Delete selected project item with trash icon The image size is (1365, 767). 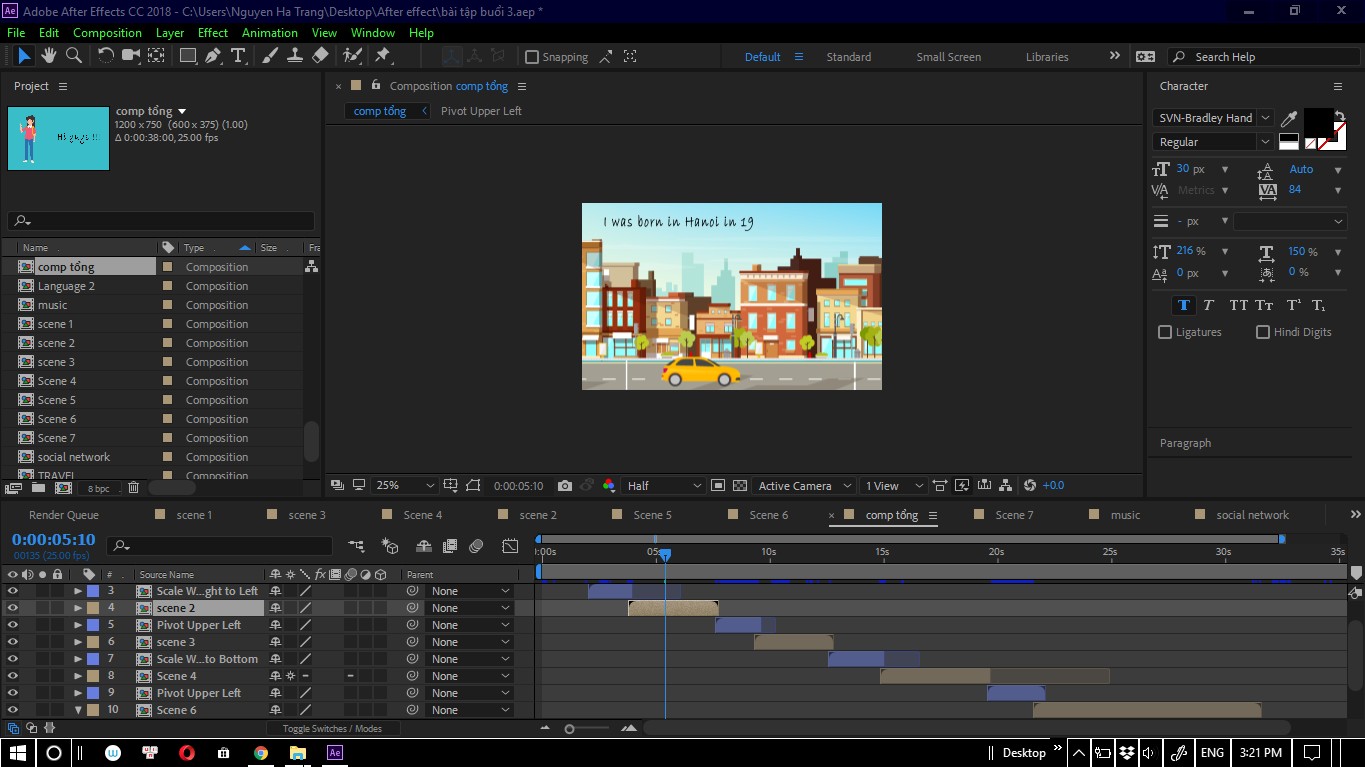(x=133, y=488)
